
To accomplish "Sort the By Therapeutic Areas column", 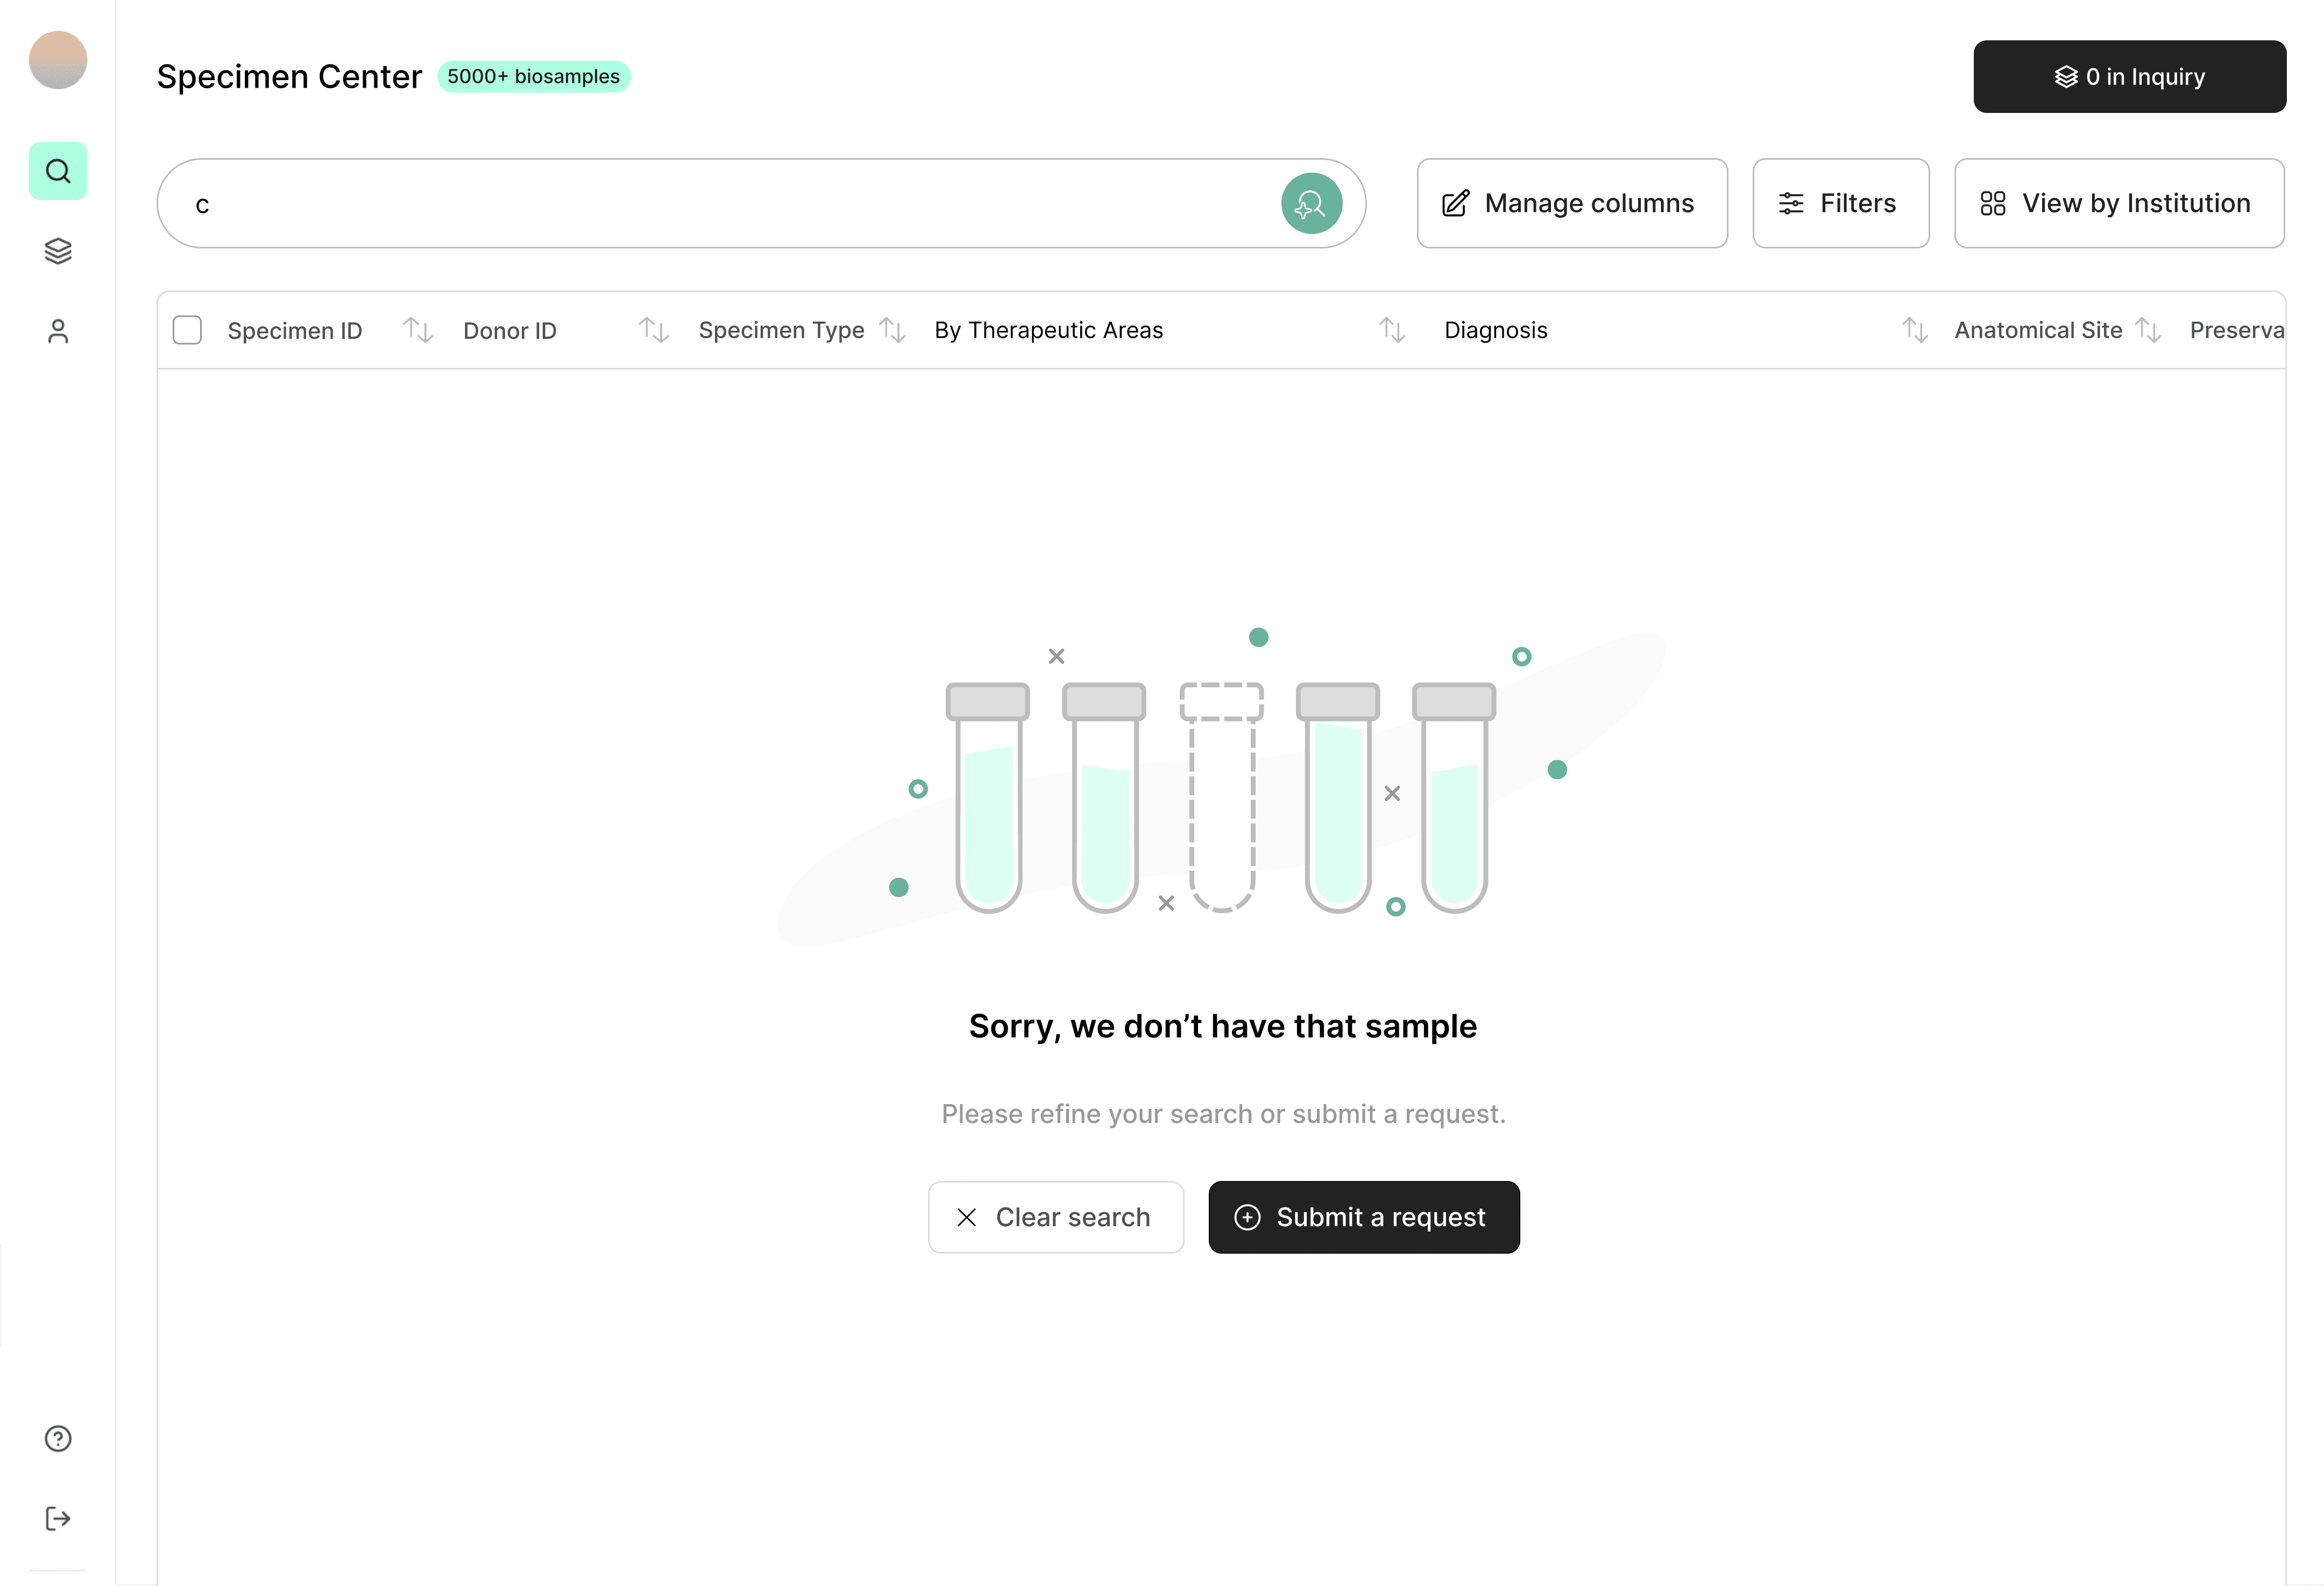I will click(x=1392, y=330).
